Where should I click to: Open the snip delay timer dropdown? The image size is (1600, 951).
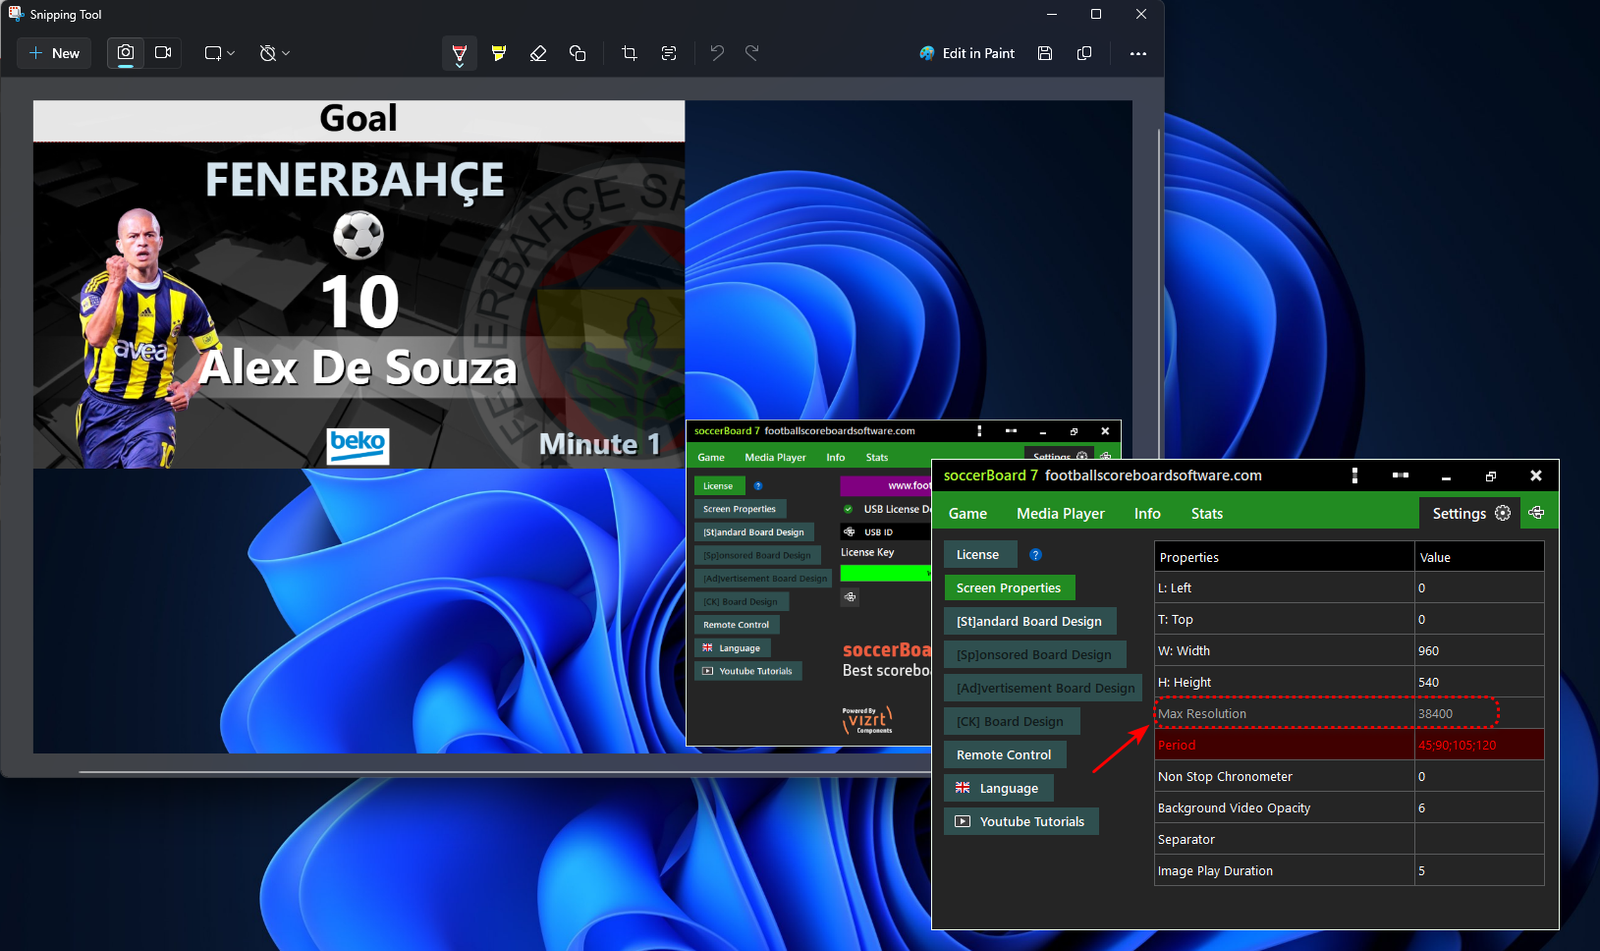pos(274,53)
